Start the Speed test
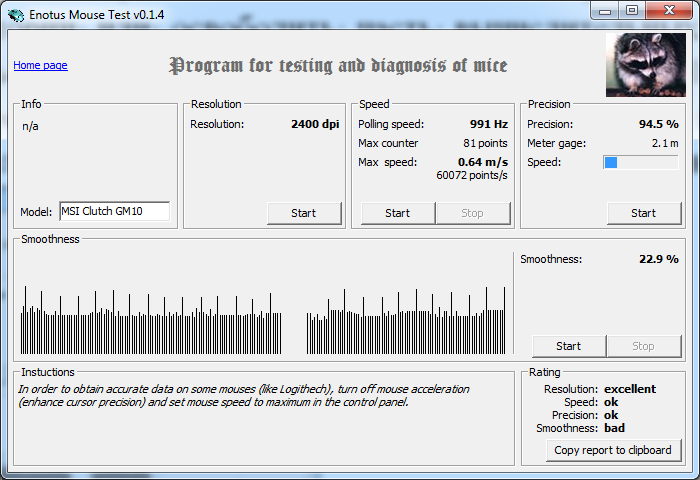The height and width of the screenshot is (480, 700). point(398,213)
